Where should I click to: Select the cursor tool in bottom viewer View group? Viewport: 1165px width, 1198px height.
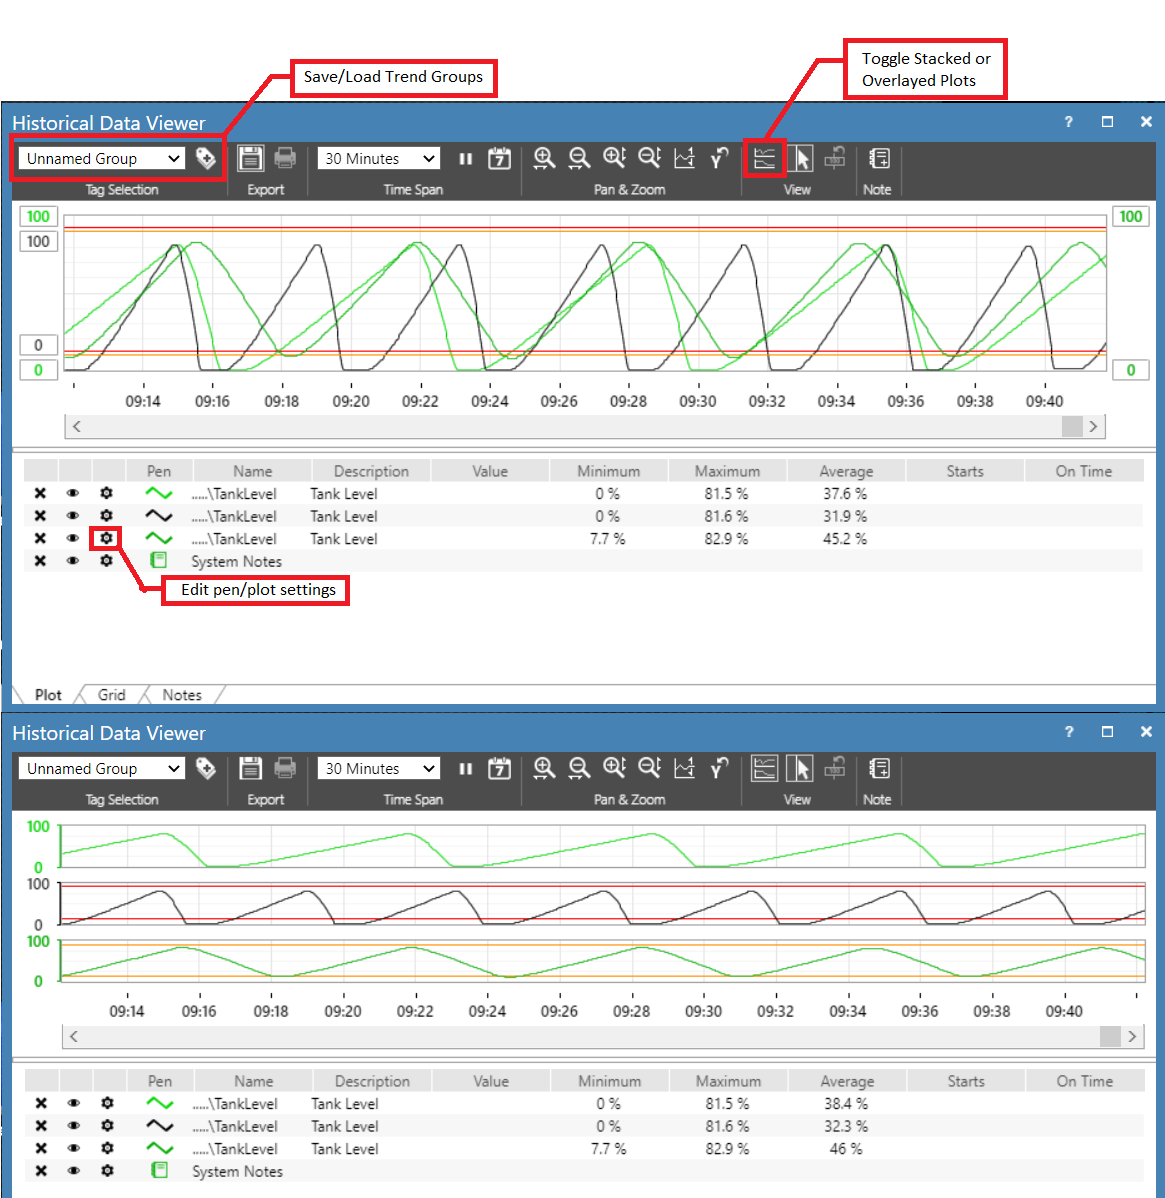[x=800, y=768]
